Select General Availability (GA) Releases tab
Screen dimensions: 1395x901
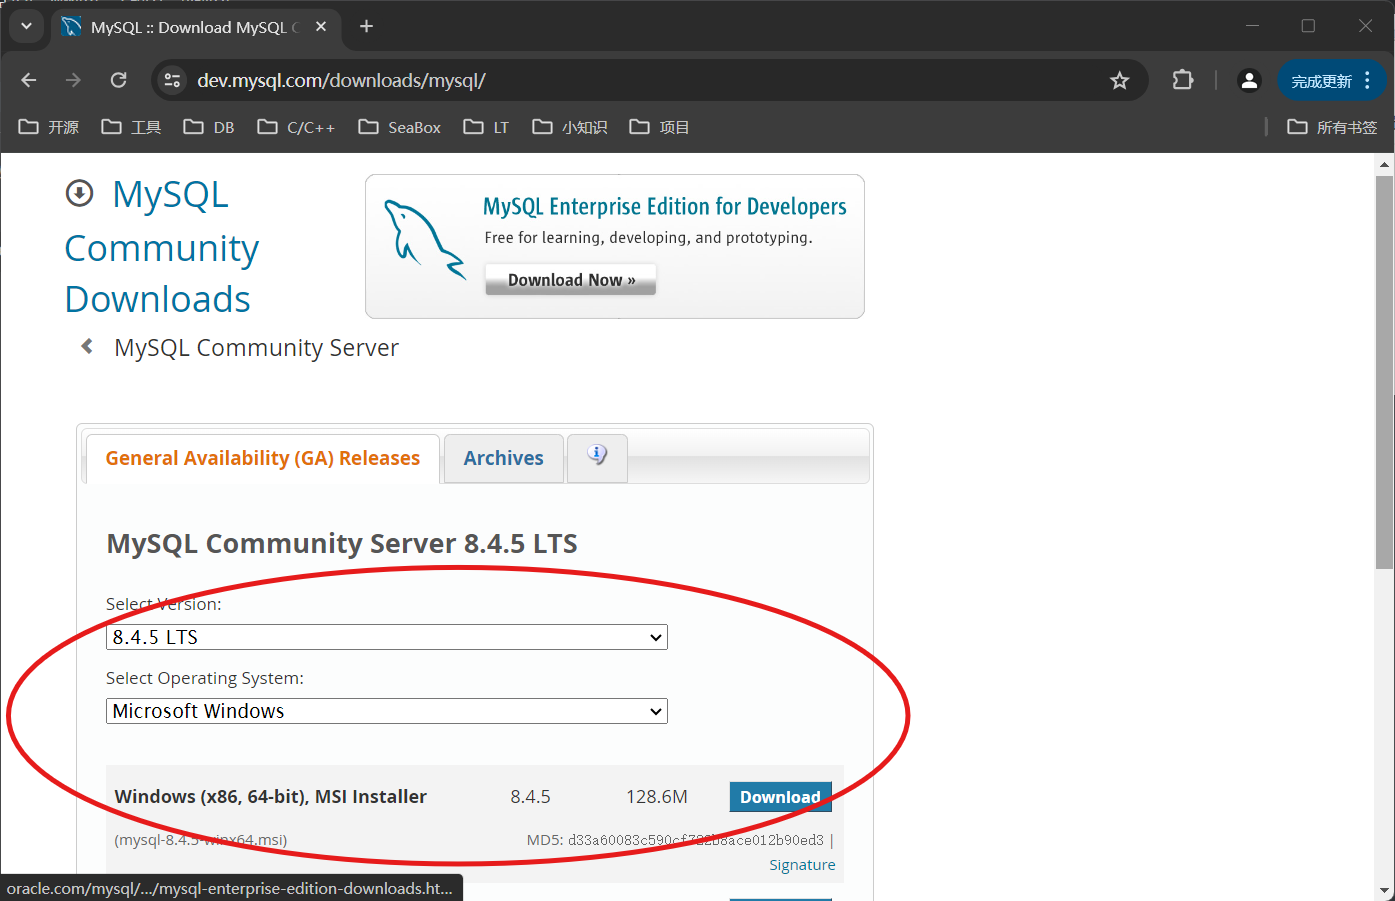click(263, 458)
